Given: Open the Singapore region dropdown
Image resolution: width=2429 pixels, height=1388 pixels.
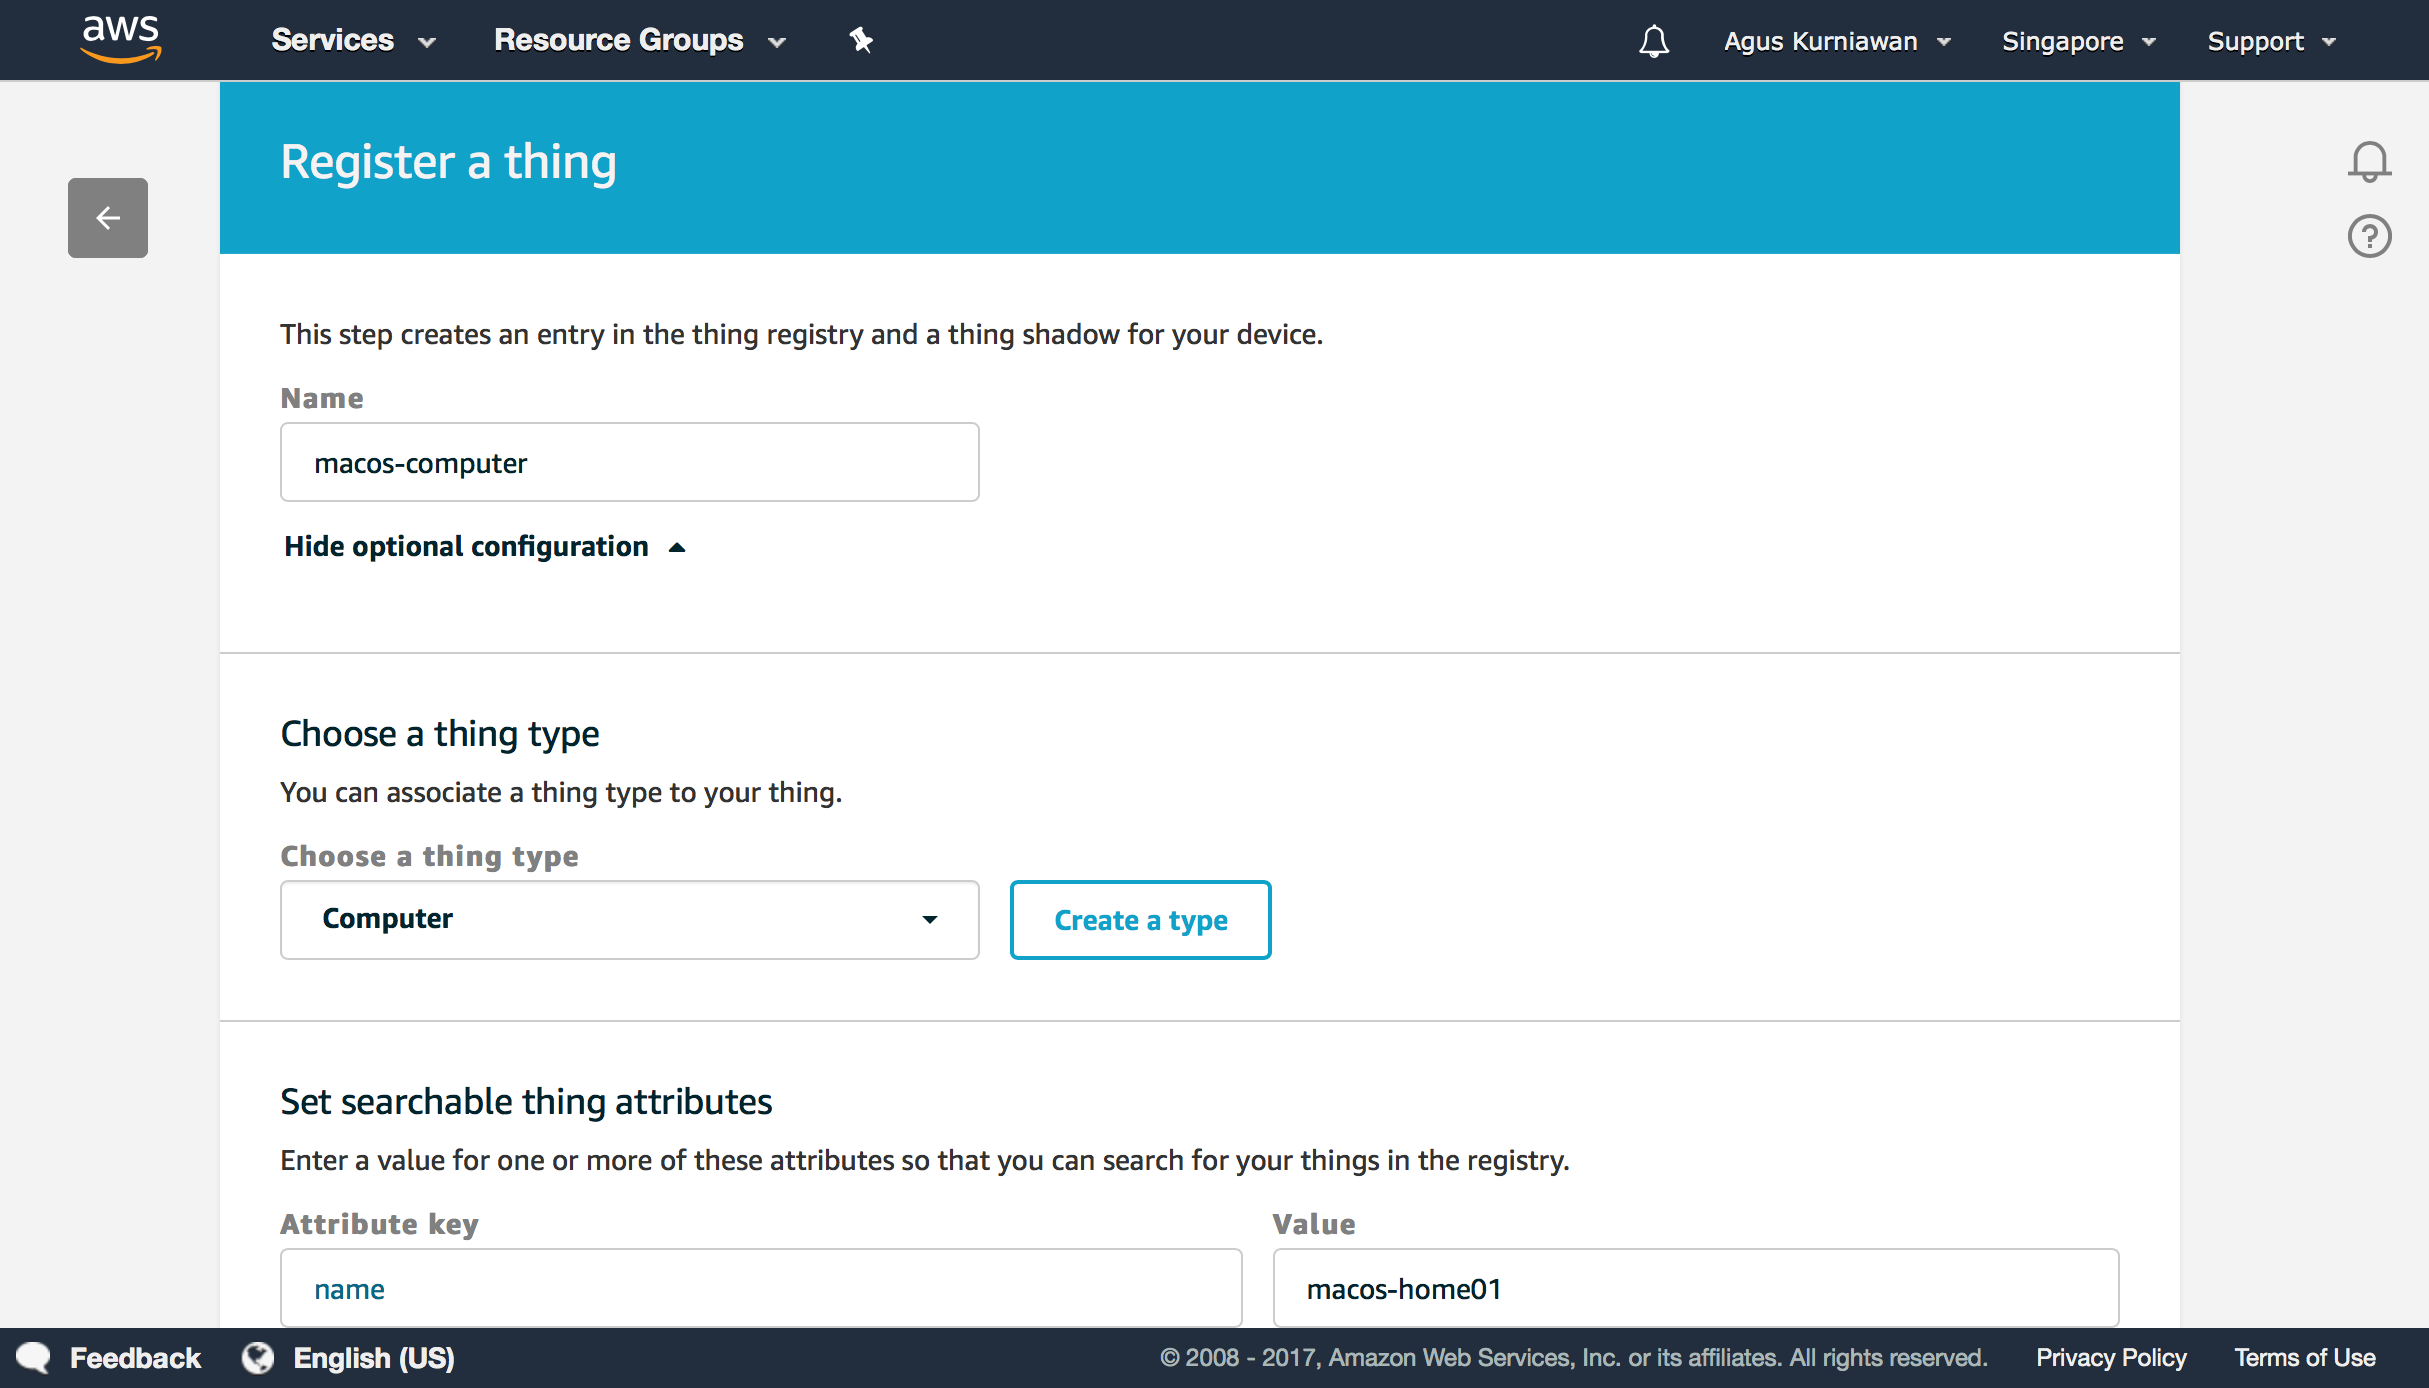Looking at the screenshot, I should coord(2078,41).
